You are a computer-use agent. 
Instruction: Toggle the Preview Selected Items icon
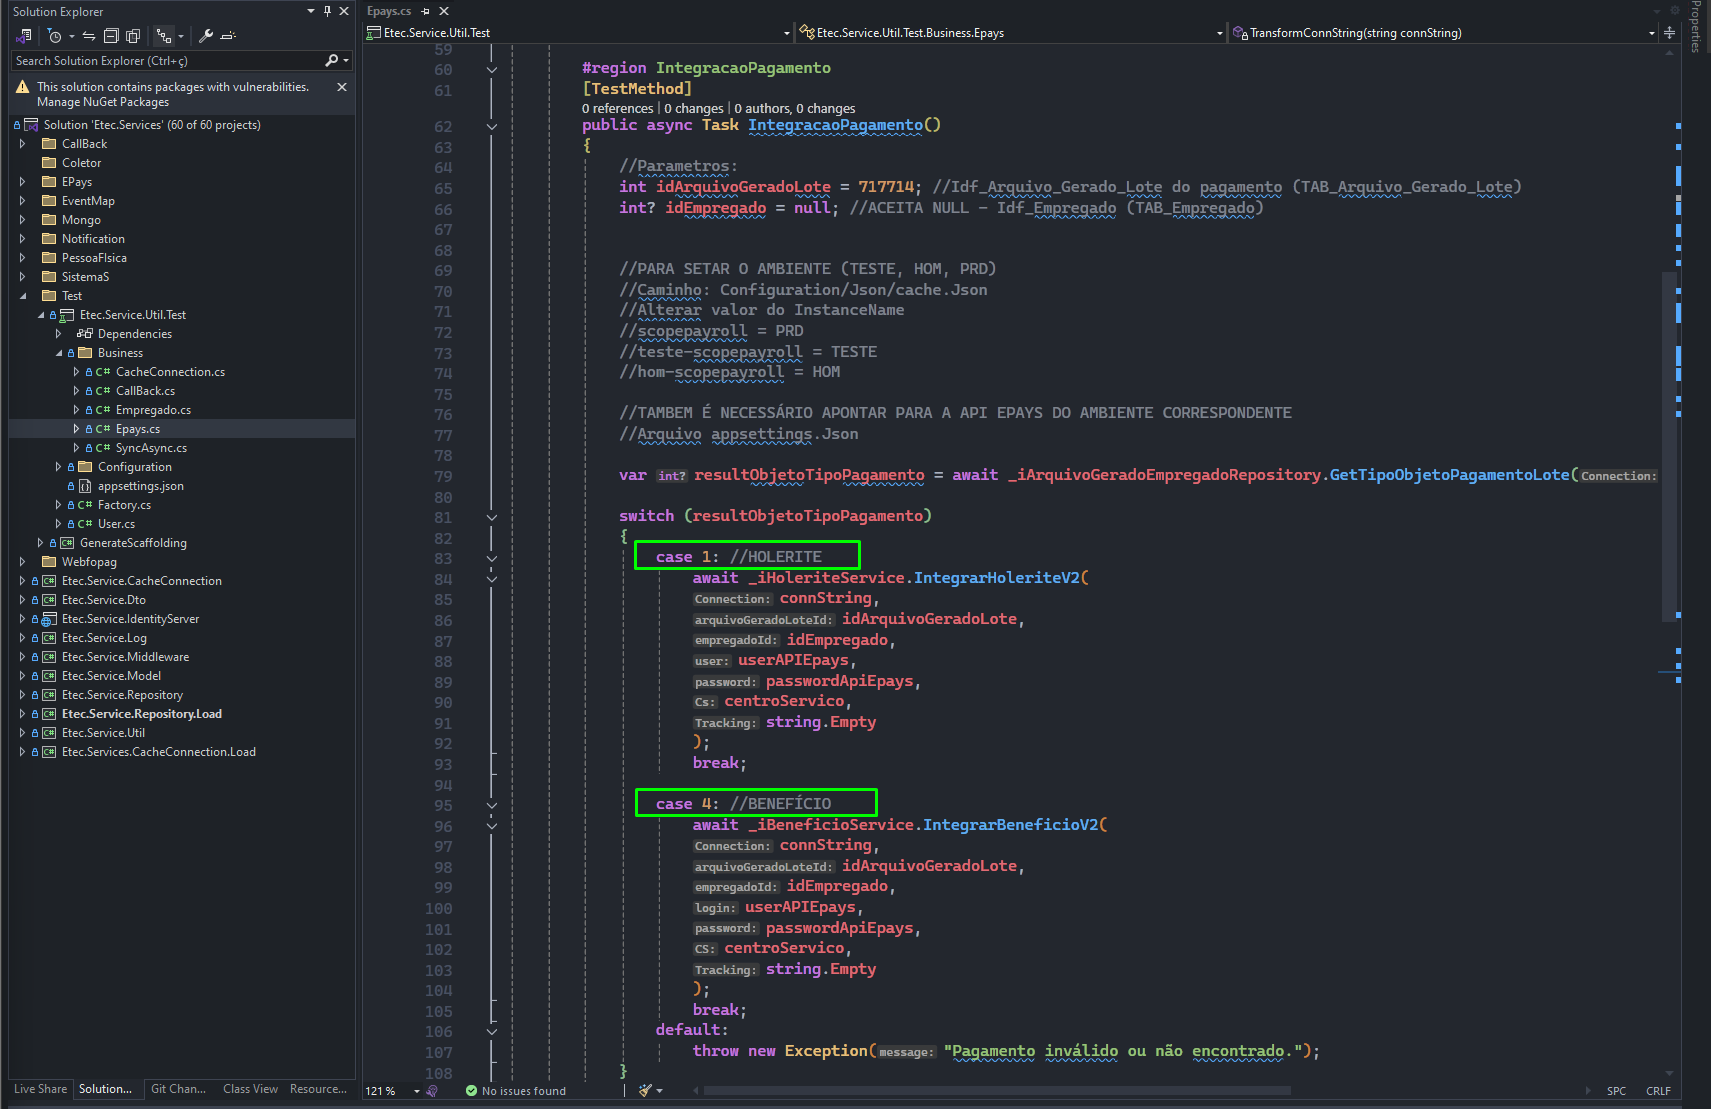click(x=228, y=36)
